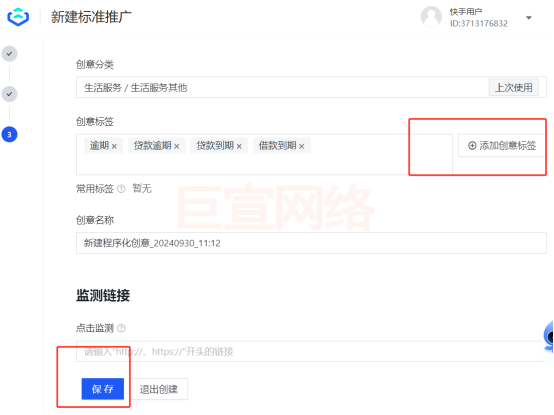Focus the 创意名称 text field

(311, 243)
